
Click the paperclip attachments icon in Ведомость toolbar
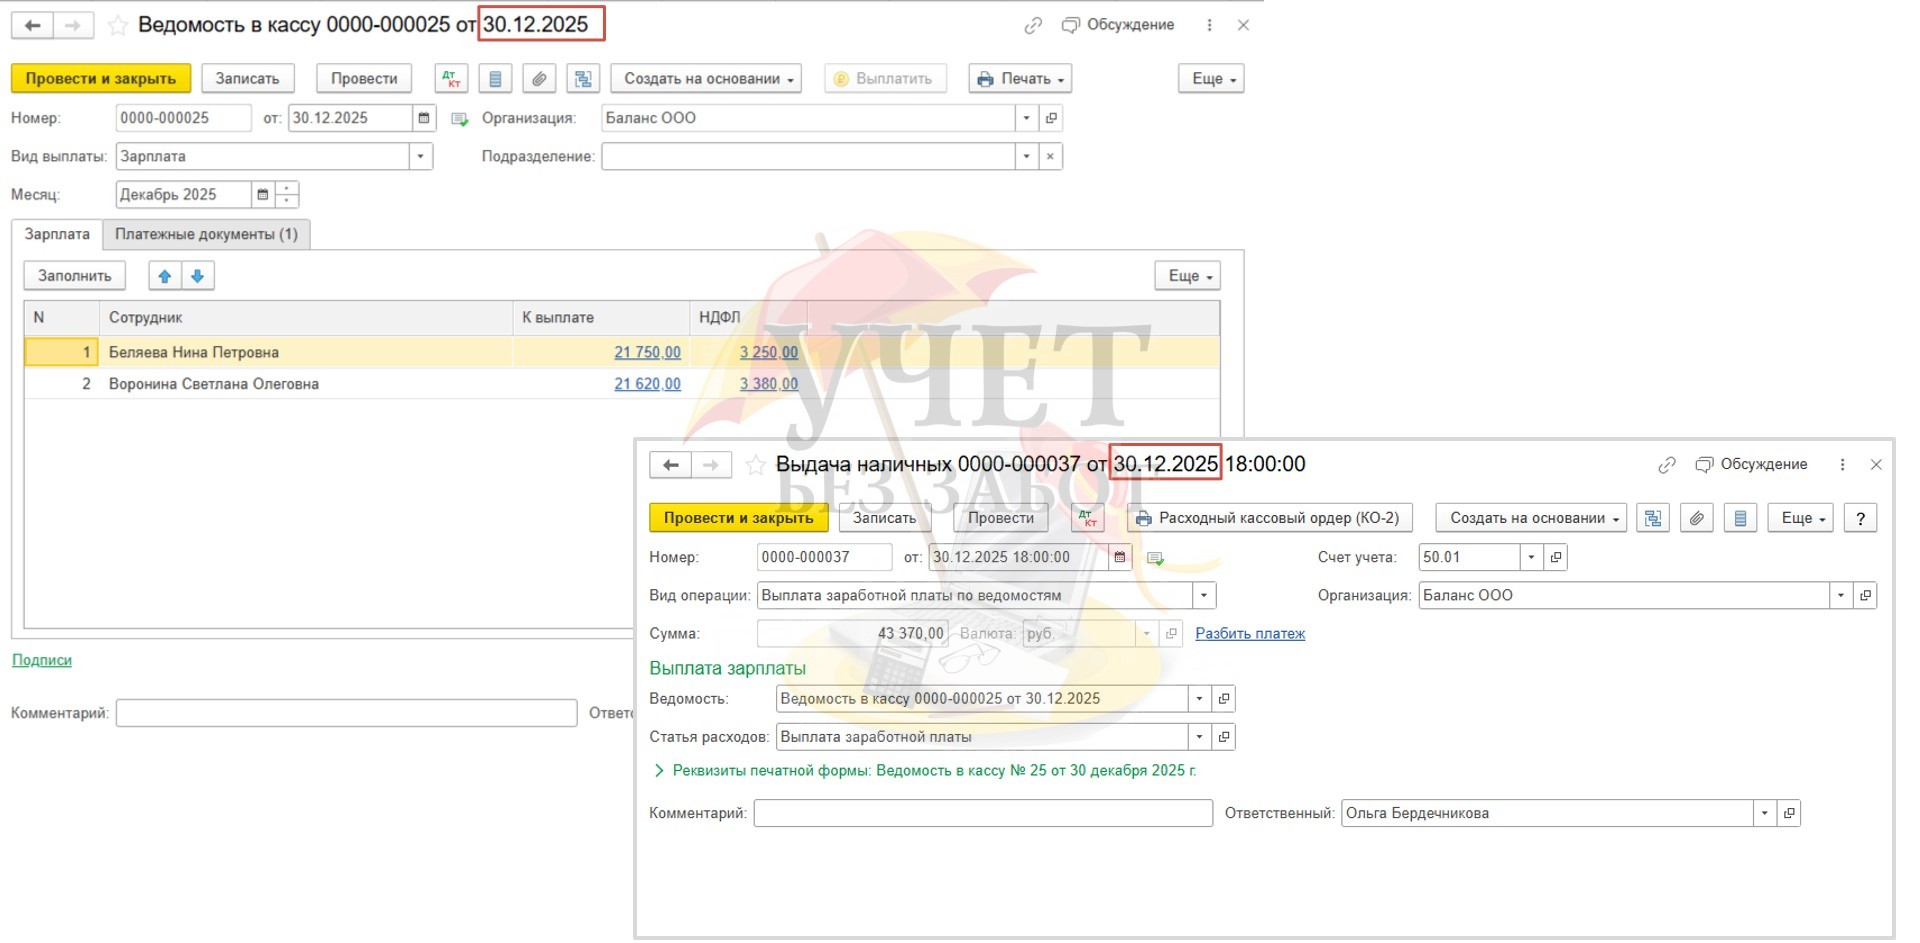pyautogui.click(x=539, y=79)
